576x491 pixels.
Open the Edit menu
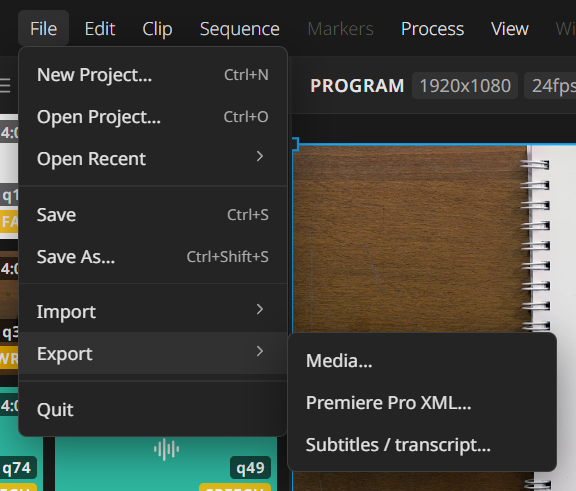click(x=100, y=29)
